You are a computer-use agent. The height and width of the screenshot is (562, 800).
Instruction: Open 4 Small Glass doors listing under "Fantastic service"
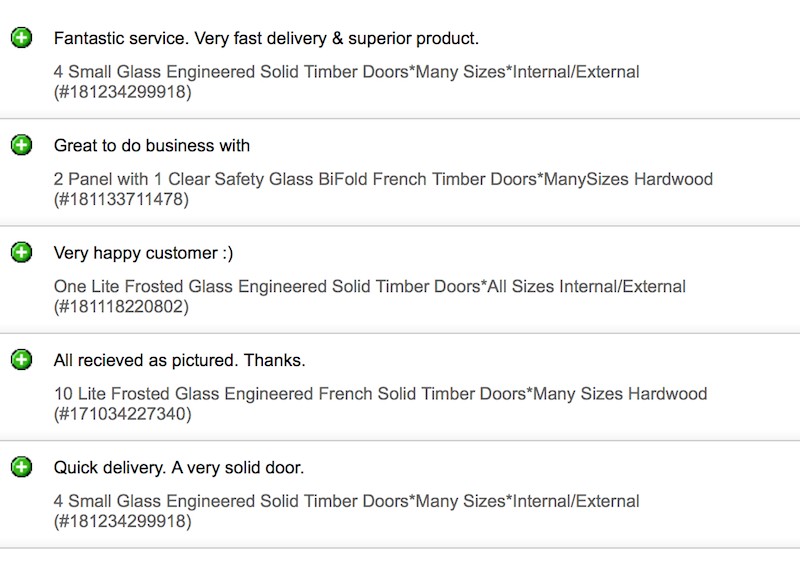[x=346, y=72]
